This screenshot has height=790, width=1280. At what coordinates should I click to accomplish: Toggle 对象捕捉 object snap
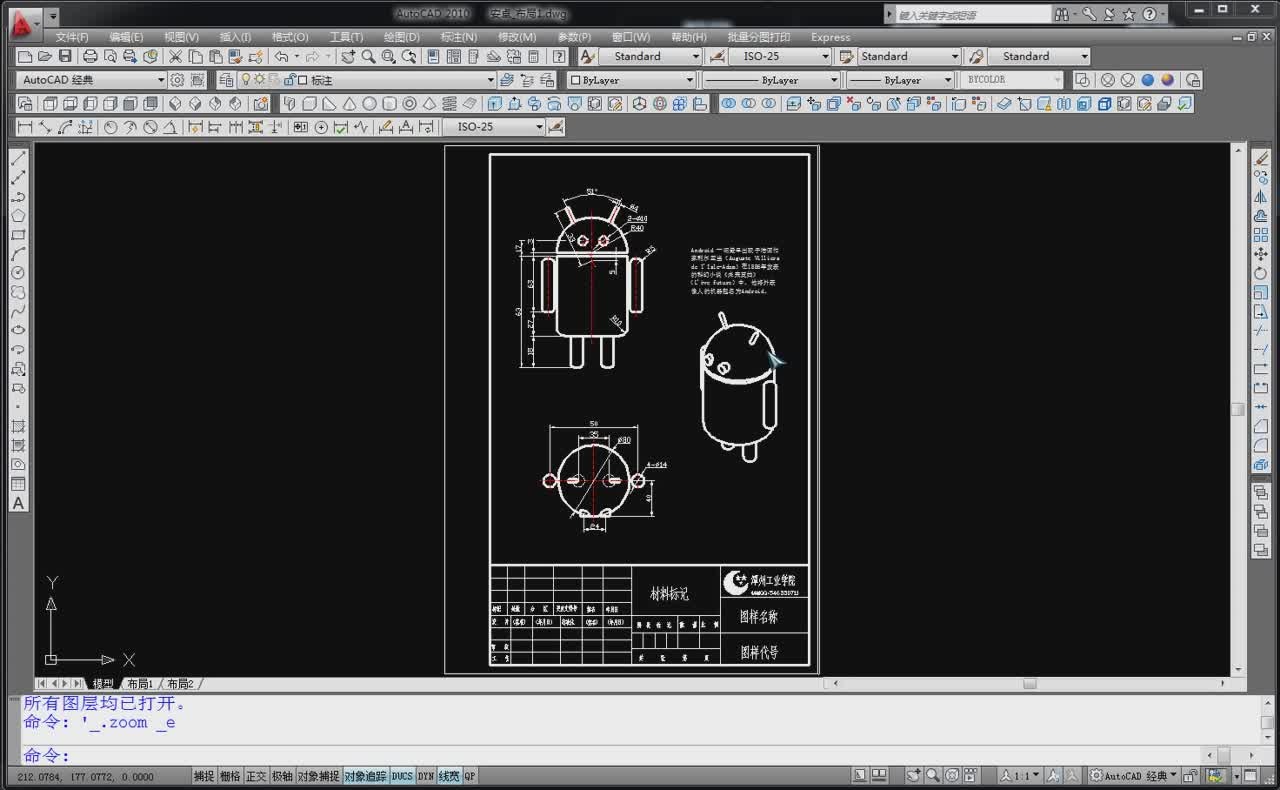pyautogui.click(x=318, y=776)
